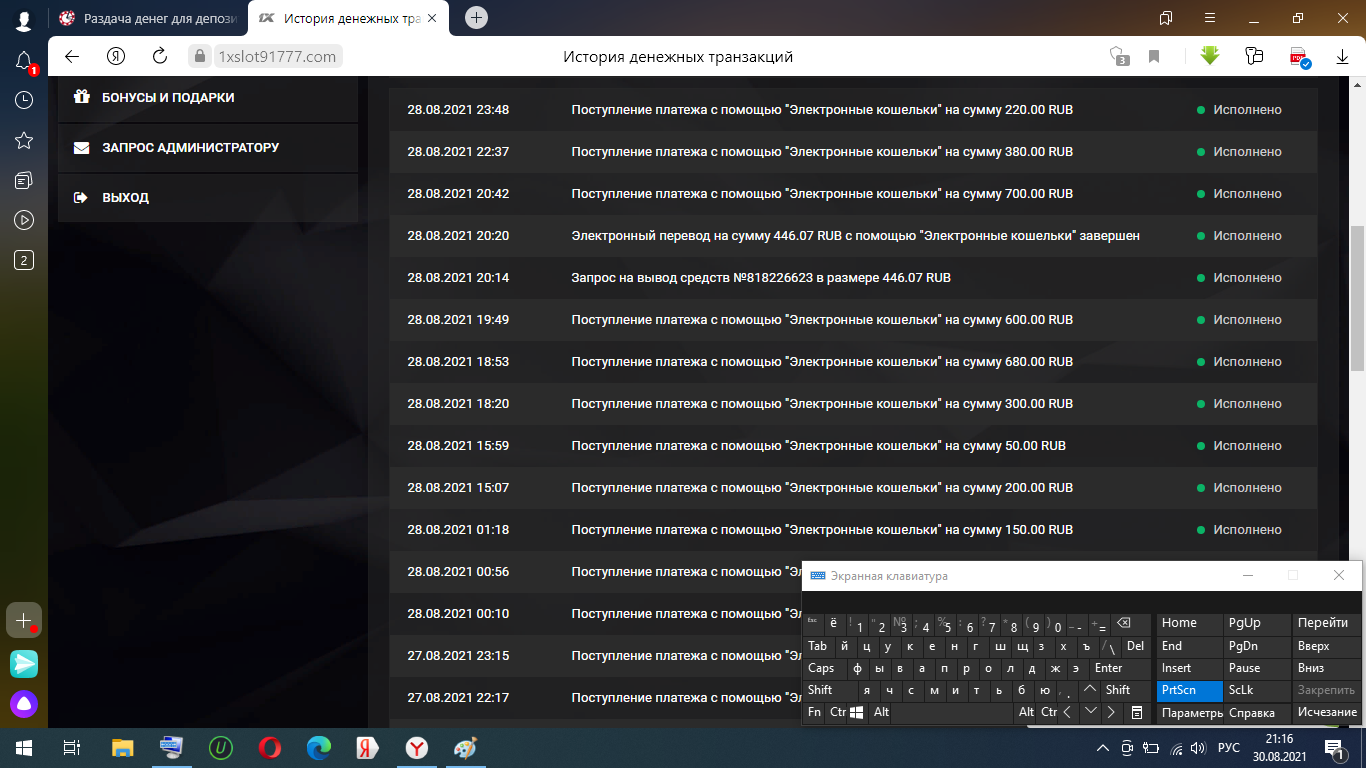Bookmark this page with the flag icon
This screenshot has width=1366, height=768.
[1154, 57]
